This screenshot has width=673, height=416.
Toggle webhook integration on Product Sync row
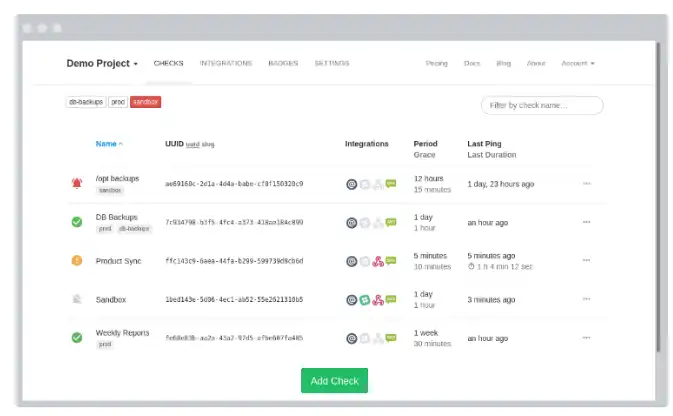click(x=378, y=261)
